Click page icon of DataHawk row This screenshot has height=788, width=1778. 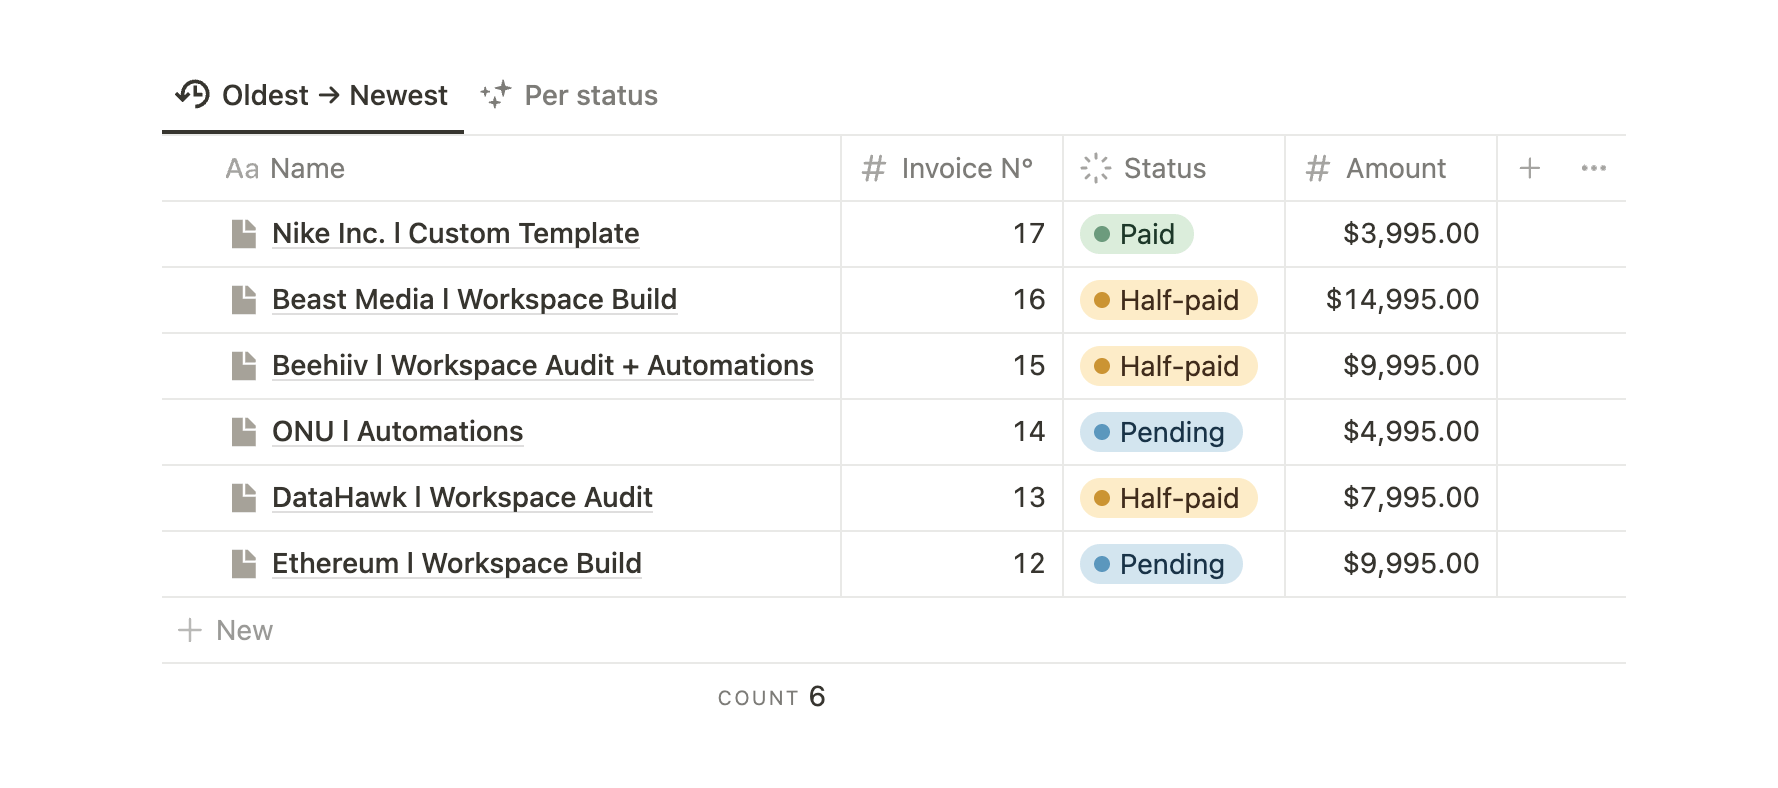coord(244,497)
